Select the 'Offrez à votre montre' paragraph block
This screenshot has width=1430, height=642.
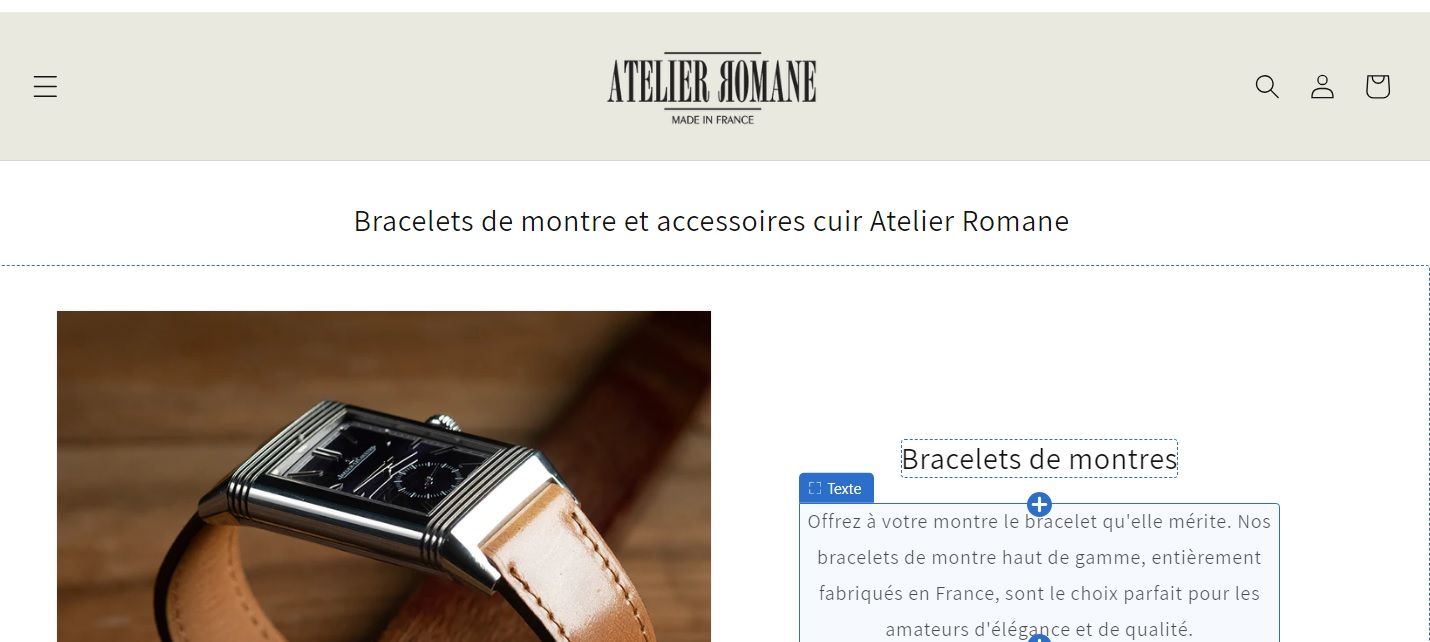[1039, 573]
